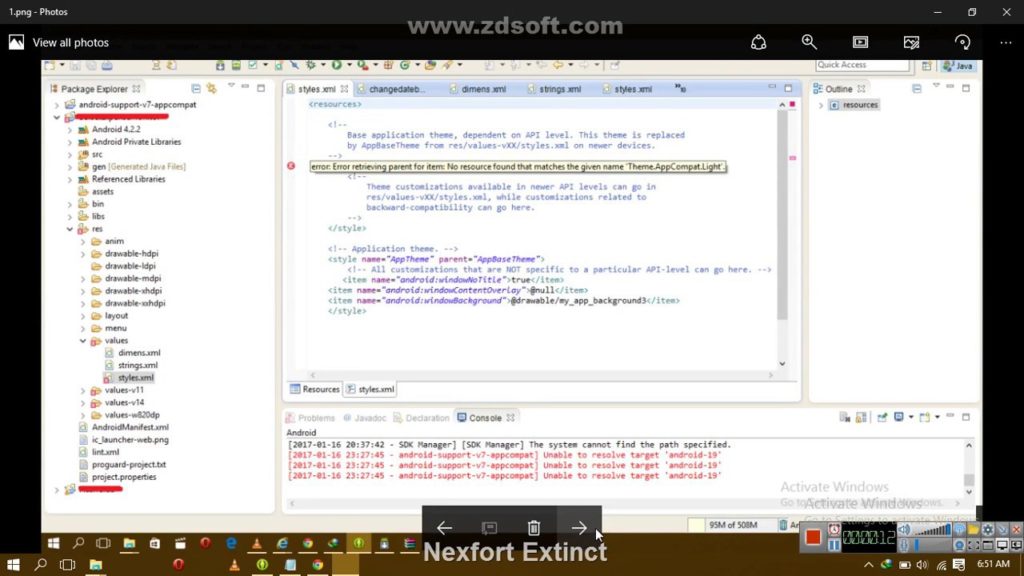This screenshot has width=1024, height=576.
Task: Switch to the strings.xml editor tab
Action: pos(560,89)
